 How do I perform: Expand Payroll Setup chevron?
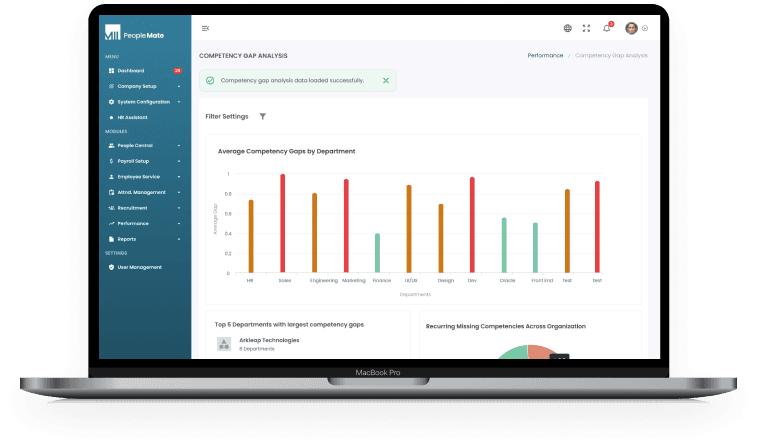pyautogui.click(x=179, y=161)
